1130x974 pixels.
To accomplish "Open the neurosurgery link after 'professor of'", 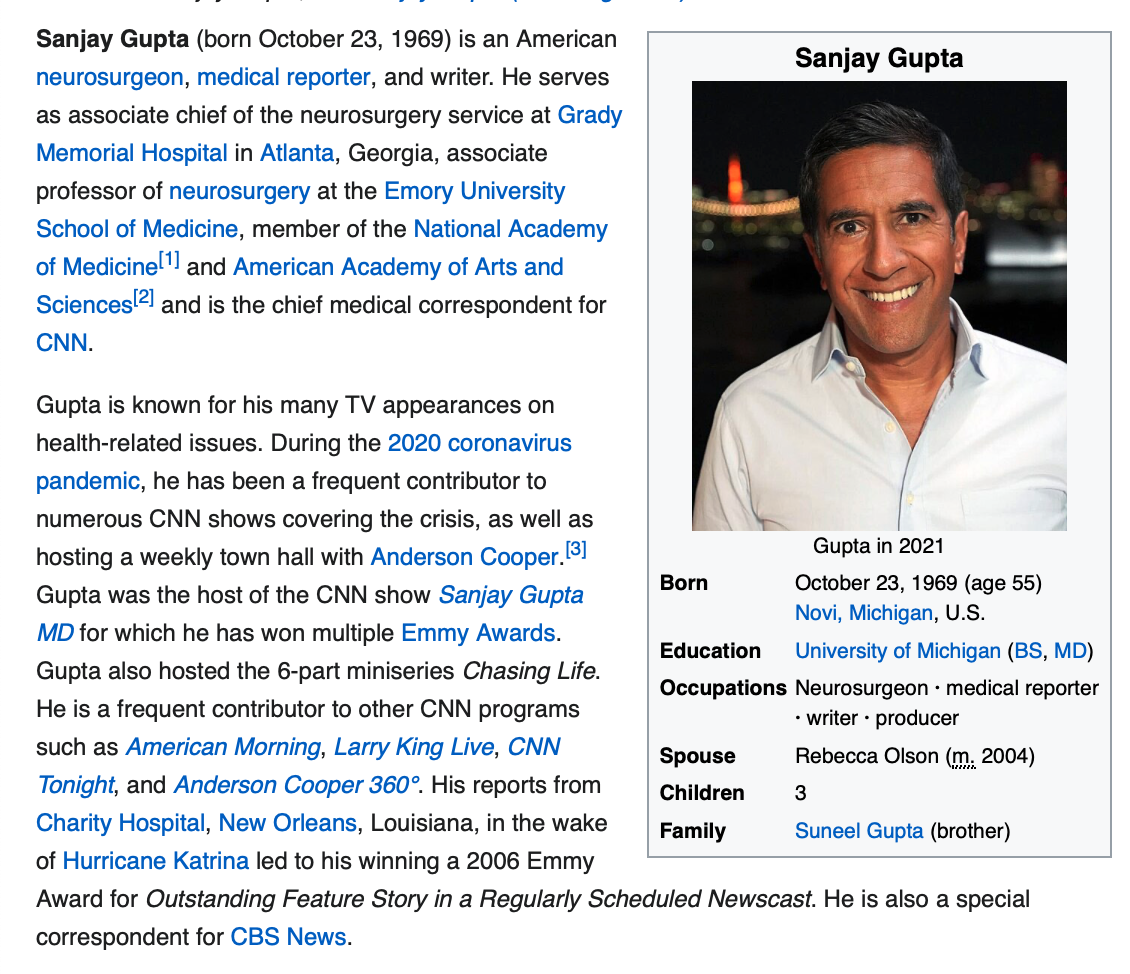I will tap(239, 191).
